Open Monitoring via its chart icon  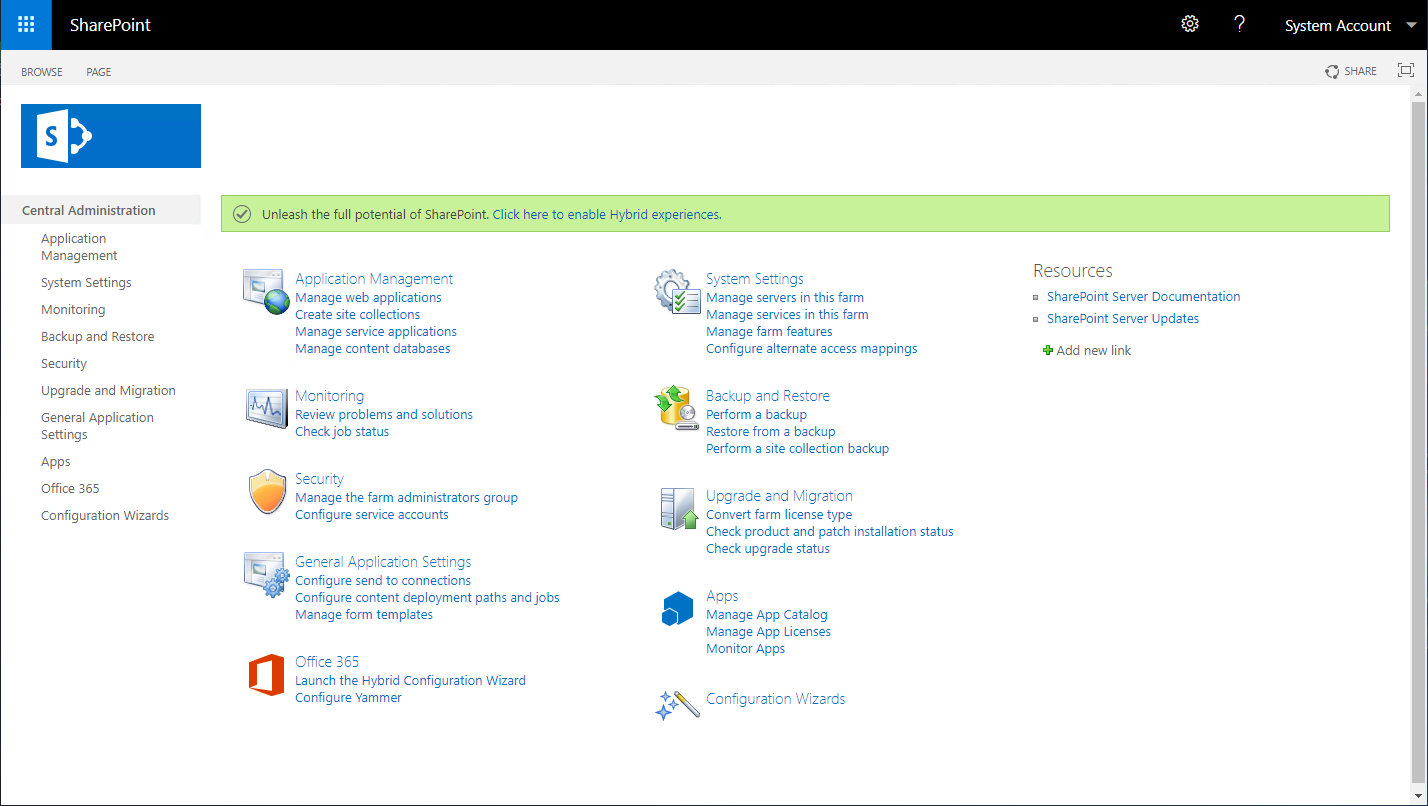point(265,409)
